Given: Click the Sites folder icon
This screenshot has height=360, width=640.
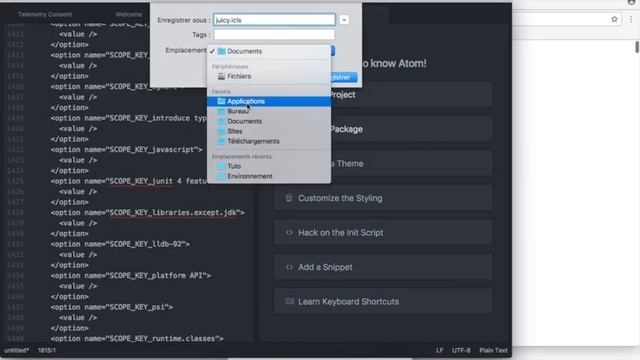Looking at the screenshot, I should coord(221,131).
